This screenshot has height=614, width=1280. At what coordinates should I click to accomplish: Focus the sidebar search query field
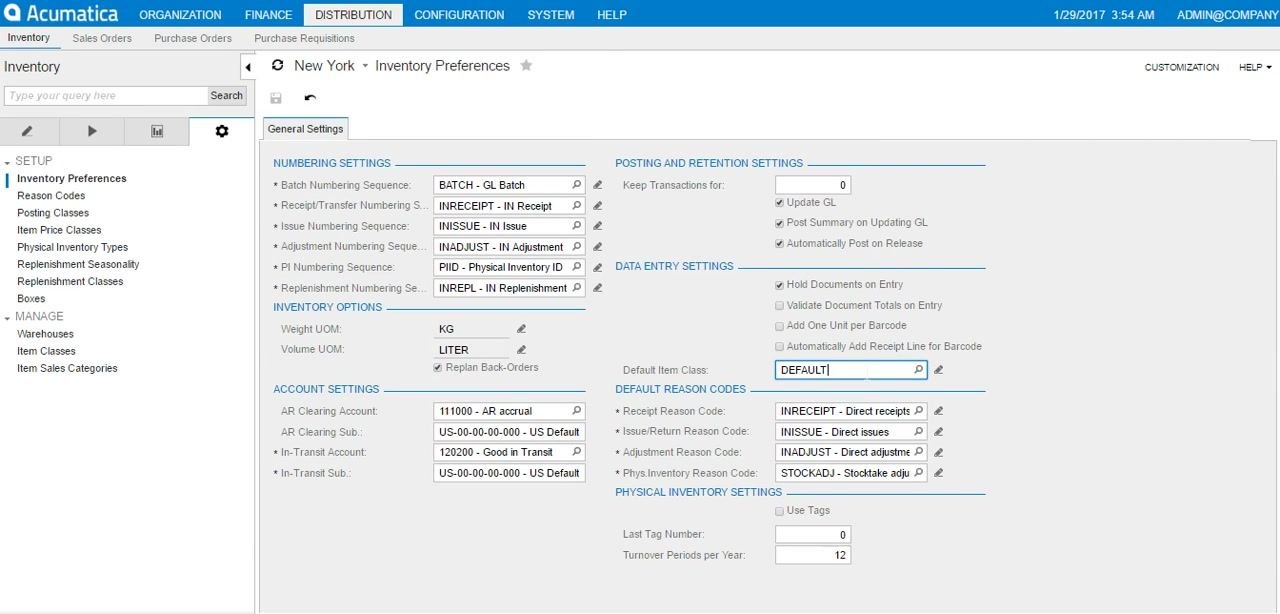coord(106,96)
